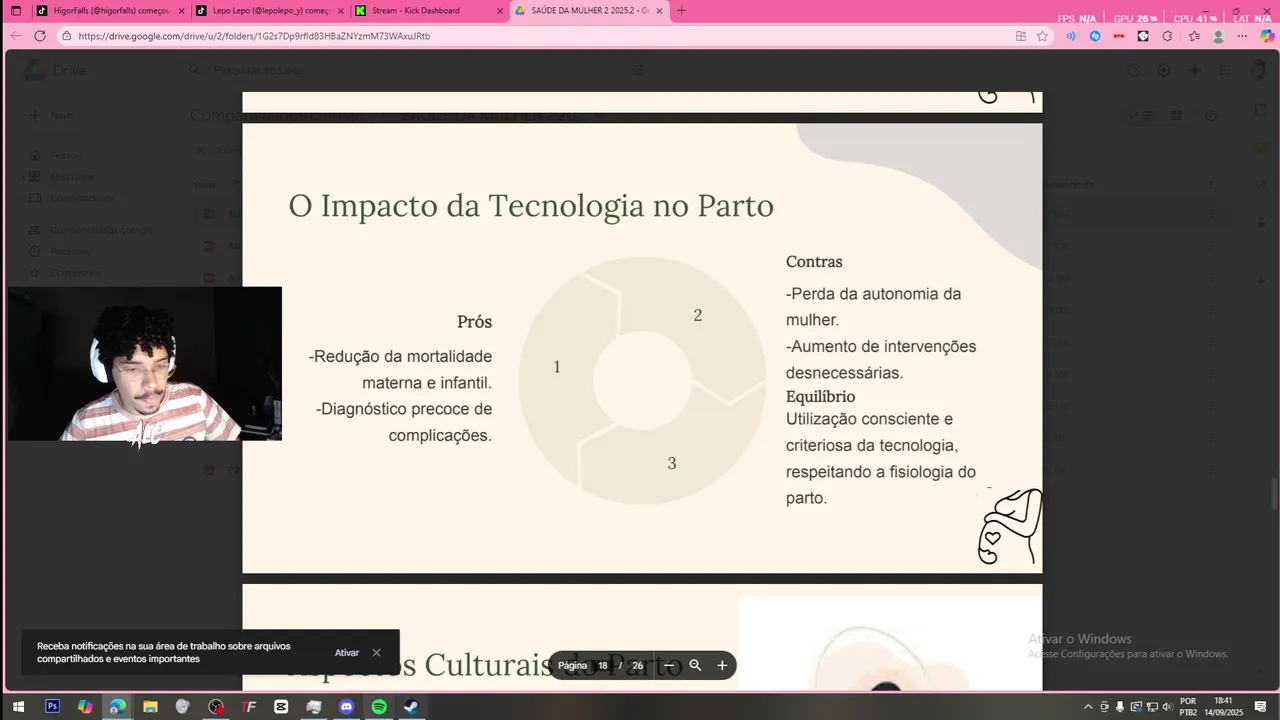Open the browser split screen apps icon
1280x720 pixels.
tap(1020, 36)
